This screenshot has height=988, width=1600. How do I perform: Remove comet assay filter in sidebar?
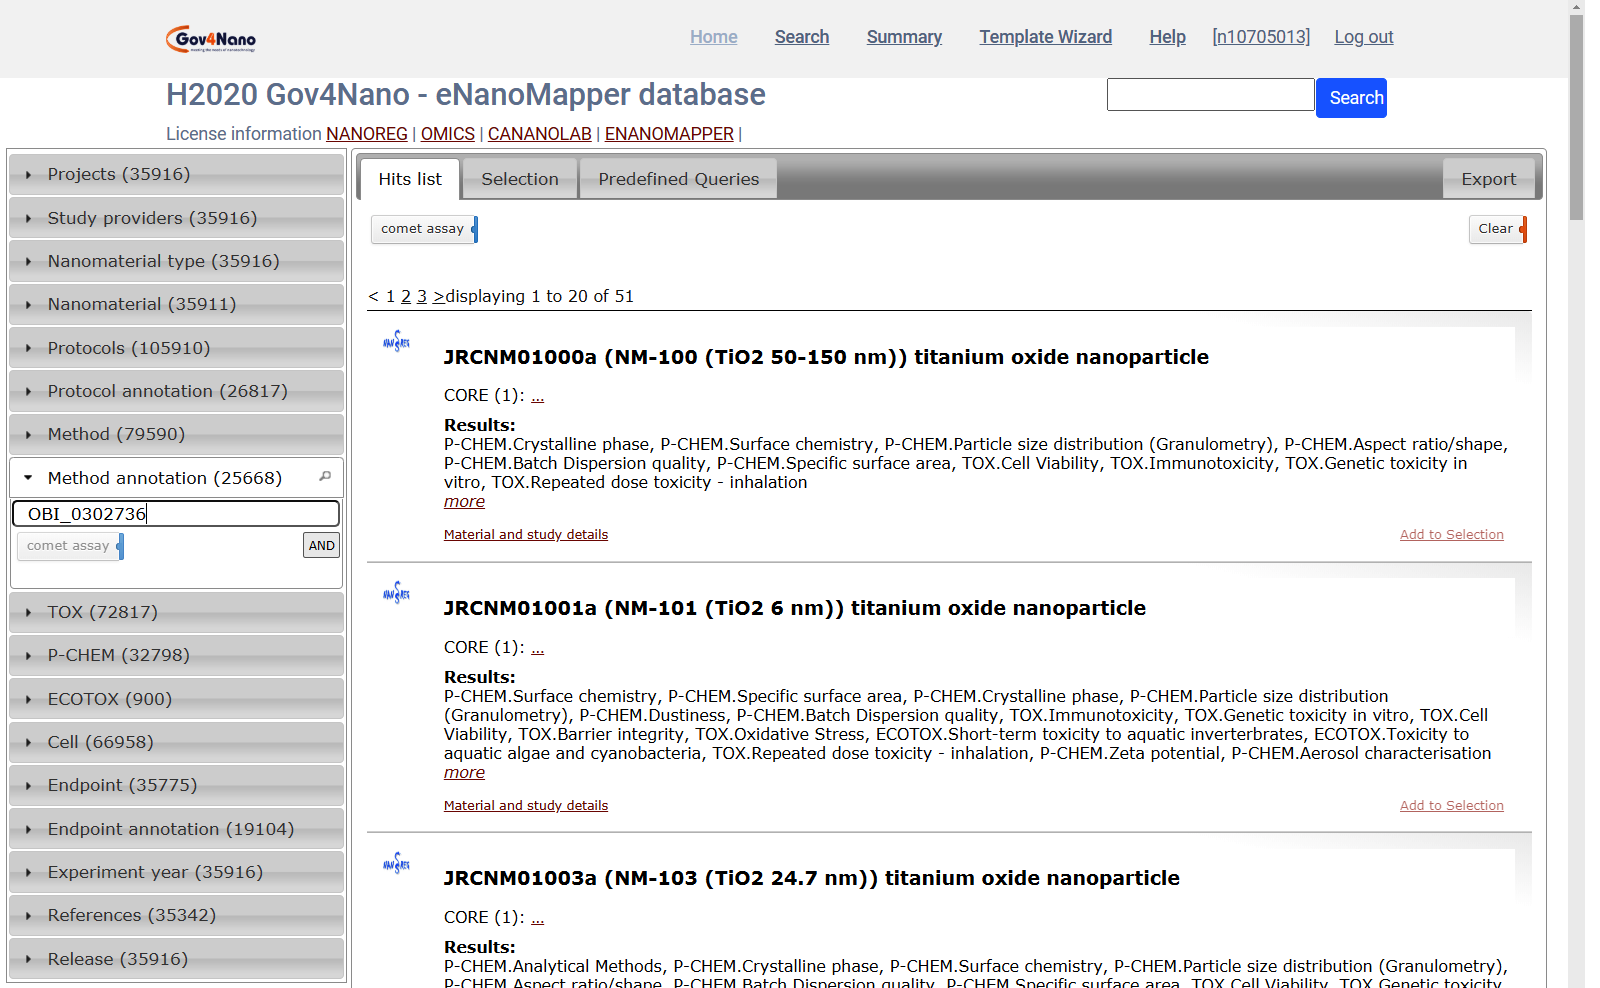click(120, 546)
